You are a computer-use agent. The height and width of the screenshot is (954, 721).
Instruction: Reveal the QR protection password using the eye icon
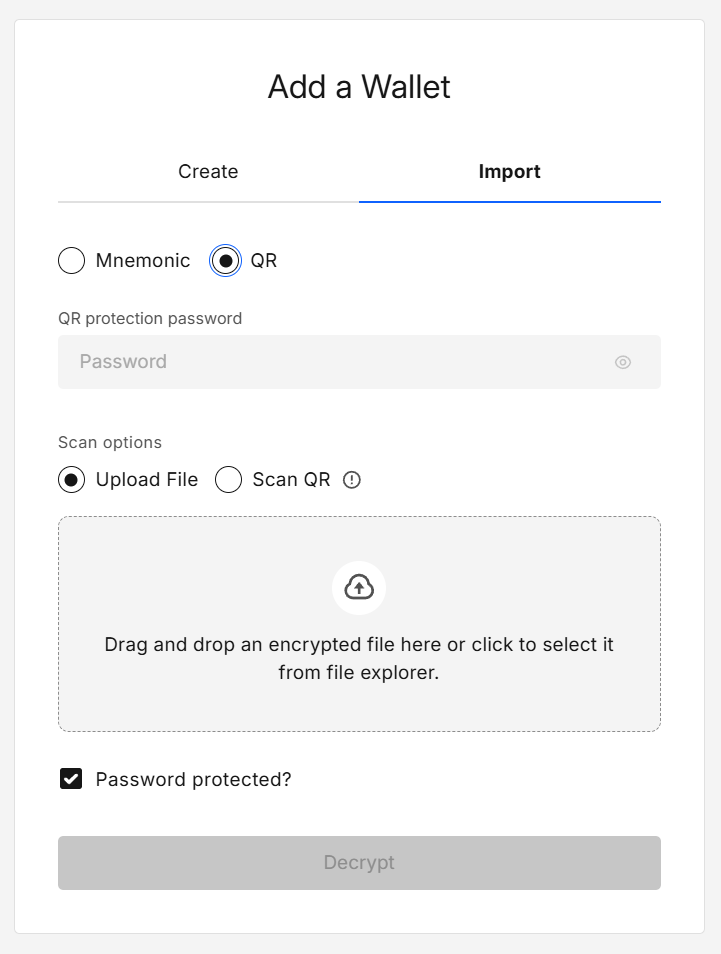click(x=622, y=362)
